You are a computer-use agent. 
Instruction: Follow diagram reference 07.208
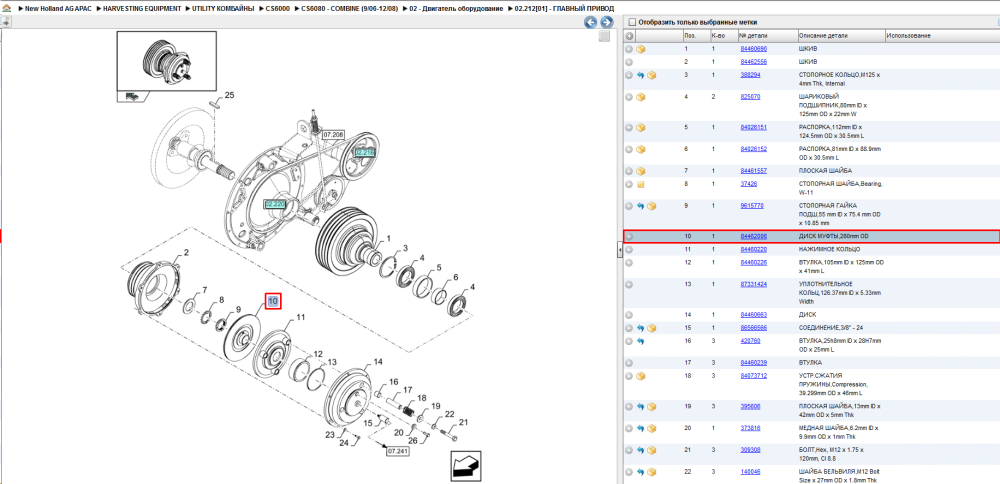[333, 135]
